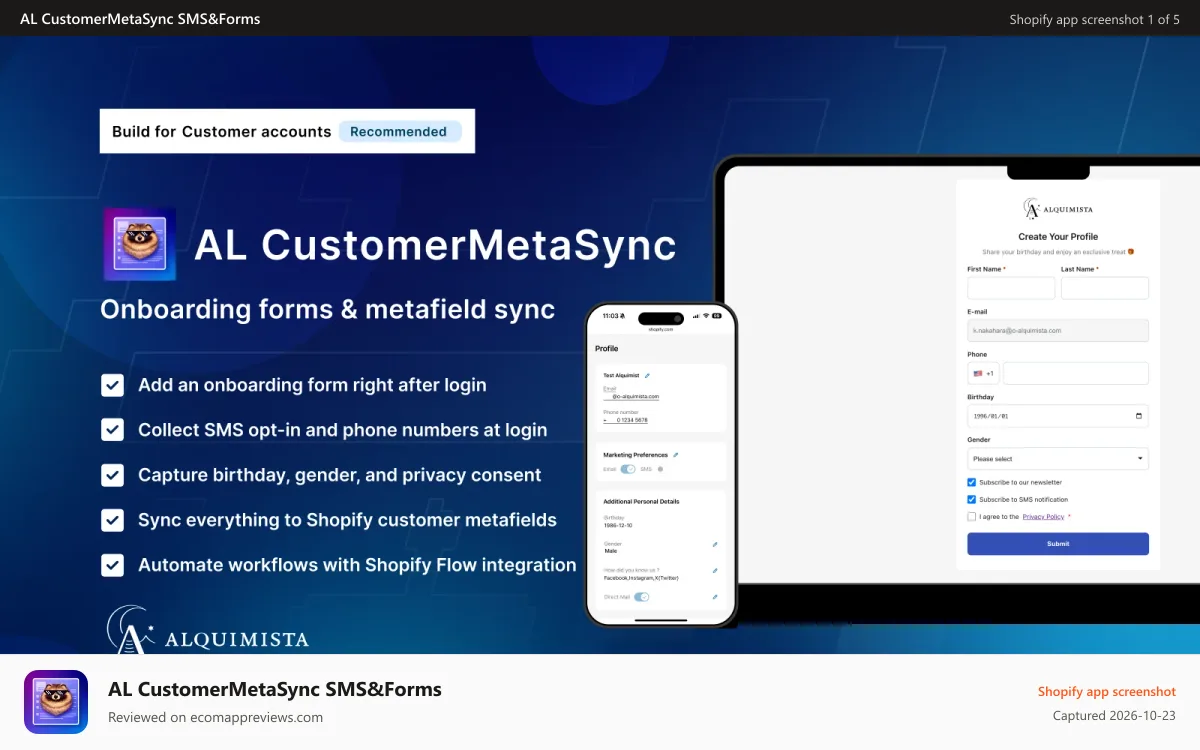Click the Male gender value on the phone
This screenshot has height=750, width=1200.
pyautogui.click(x=610, y=551)
